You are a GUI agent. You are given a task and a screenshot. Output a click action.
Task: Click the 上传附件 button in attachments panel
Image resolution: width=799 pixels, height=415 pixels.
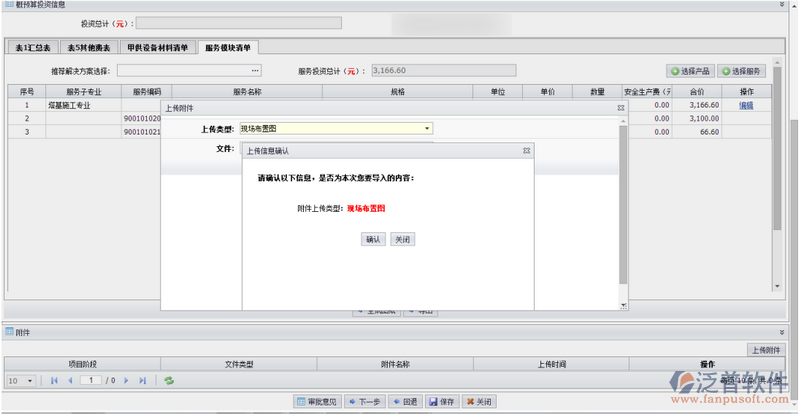(765, 349)
